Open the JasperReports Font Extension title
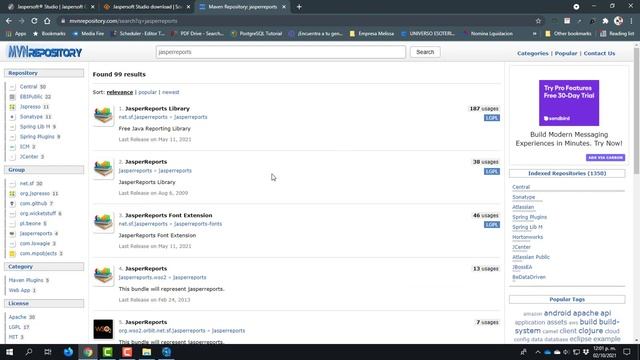This screenshot has height=360, width=640. pyautogui.click(x=169, y=215)
